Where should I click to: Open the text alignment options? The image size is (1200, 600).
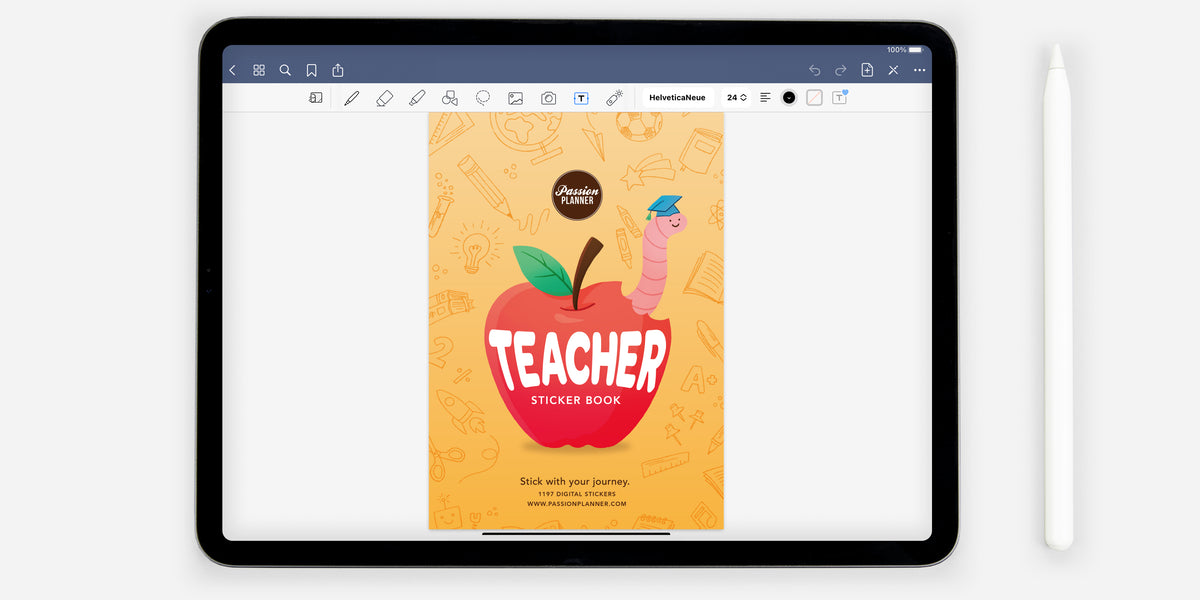click(764, 97)
